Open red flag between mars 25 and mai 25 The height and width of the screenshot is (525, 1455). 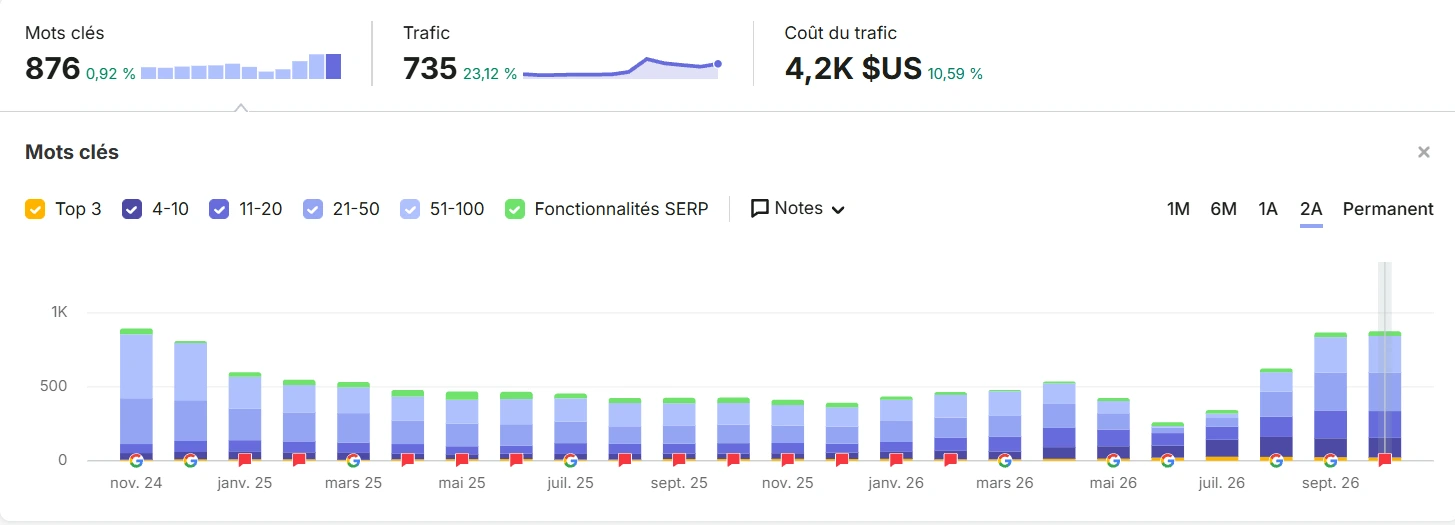[407, 460]
